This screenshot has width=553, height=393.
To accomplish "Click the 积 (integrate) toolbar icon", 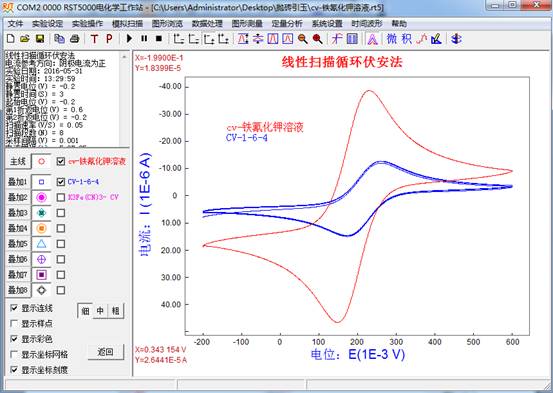I will (x=407, y=38).
